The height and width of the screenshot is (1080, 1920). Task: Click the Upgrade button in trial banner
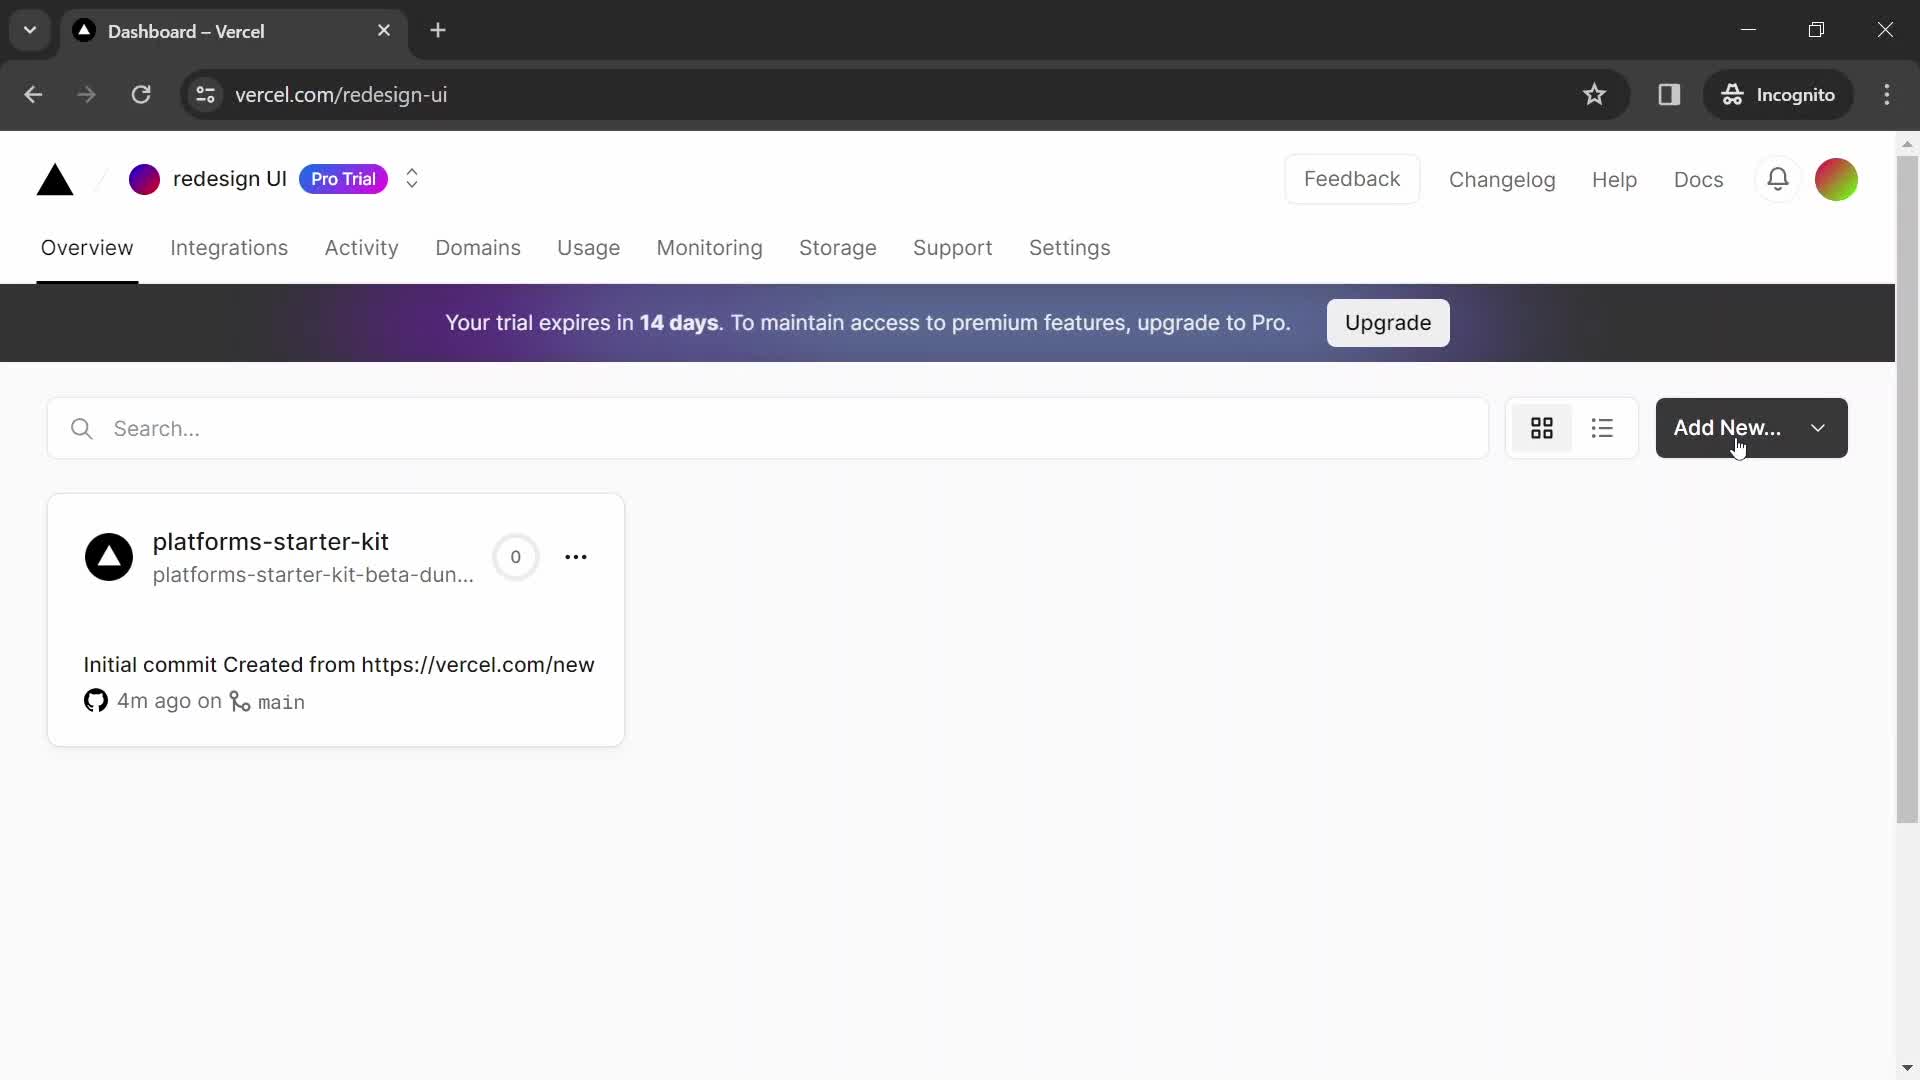[x=1388, y=323]
